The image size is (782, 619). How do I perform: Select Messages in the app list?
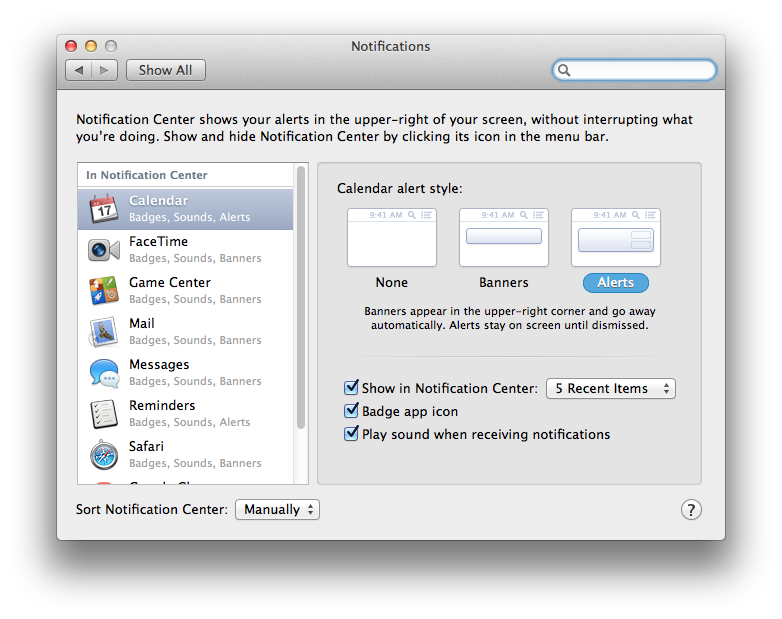[x=186, y=373]
